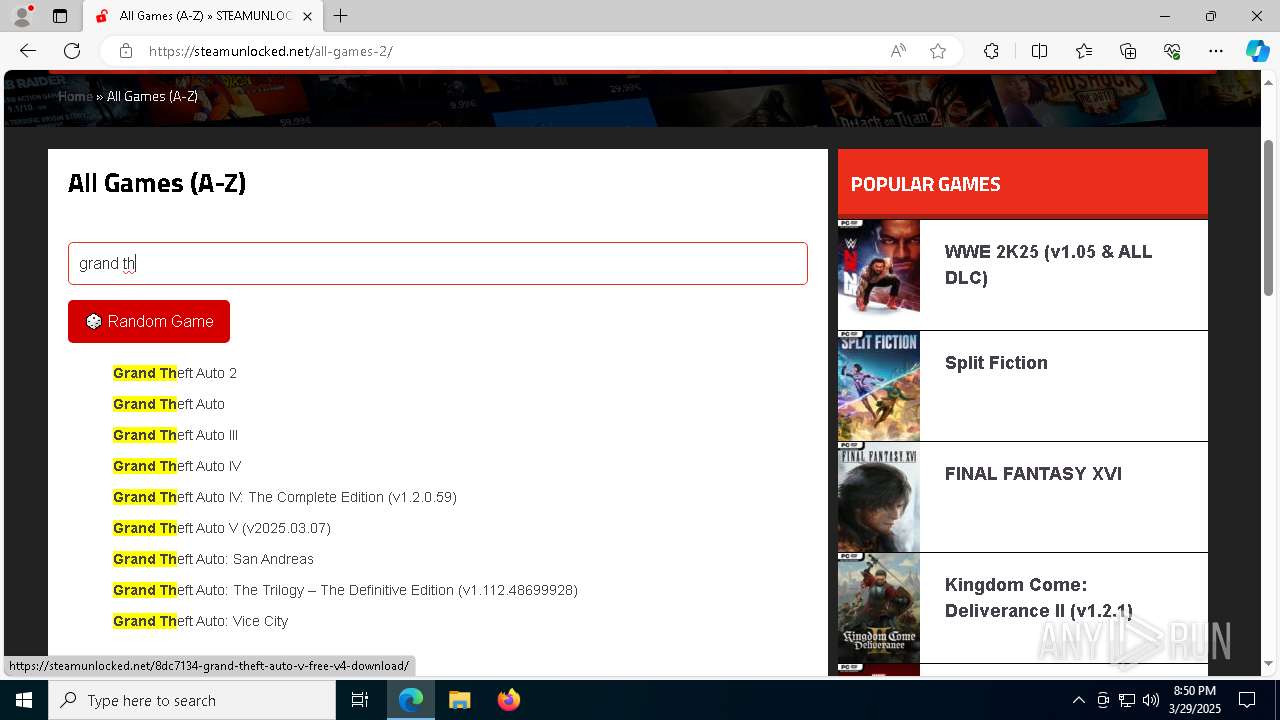Open the Split Fiction title link

click(996, 363)
